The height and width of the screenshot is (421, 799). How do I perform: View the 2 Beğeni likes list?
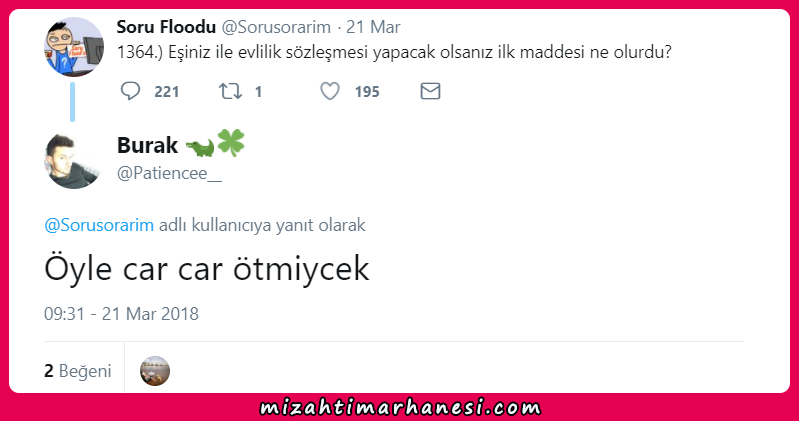(x=77, y=371)
